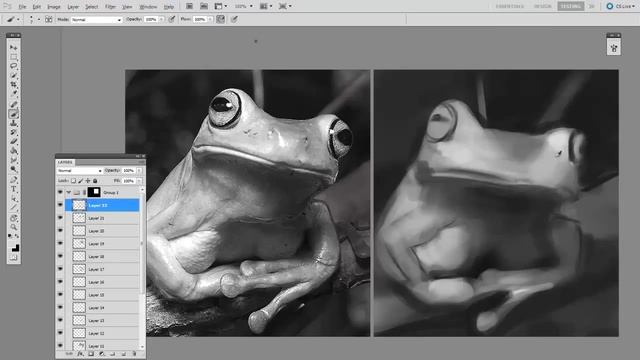Open the collapsed panel icon at the right
This screenshot has height=360, width=640.
[613, 49]
